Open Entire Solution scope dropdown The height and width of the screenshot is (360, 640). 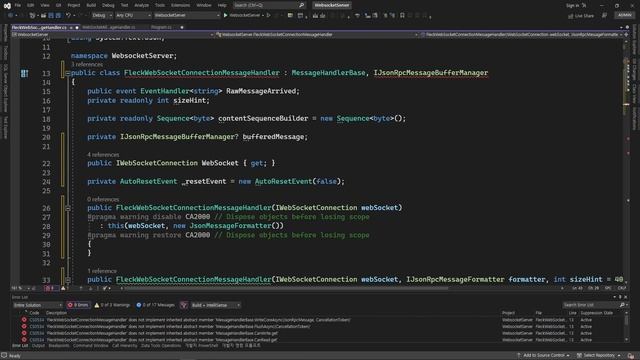38,305
